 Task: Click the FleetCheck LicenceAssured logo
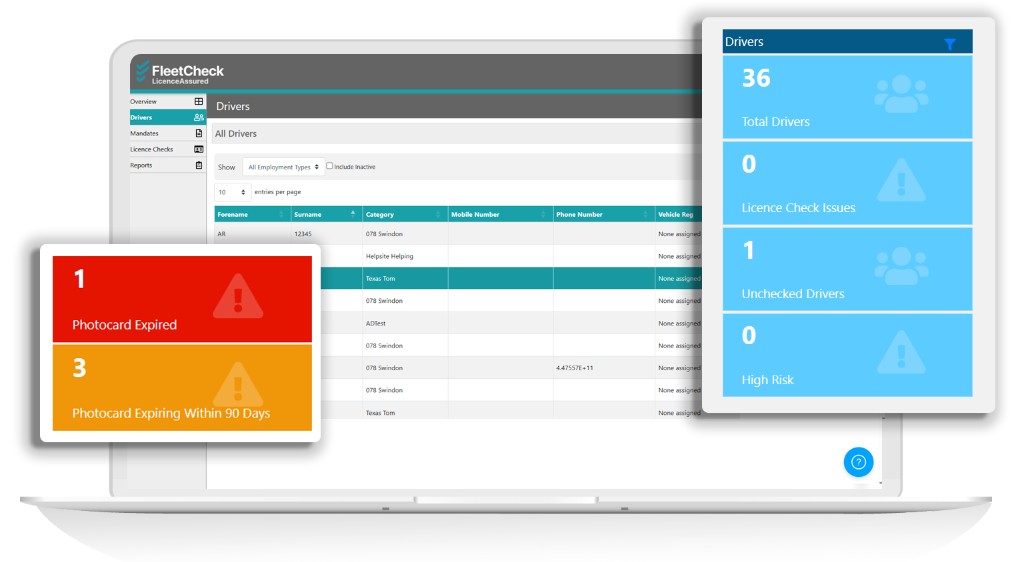180,73
